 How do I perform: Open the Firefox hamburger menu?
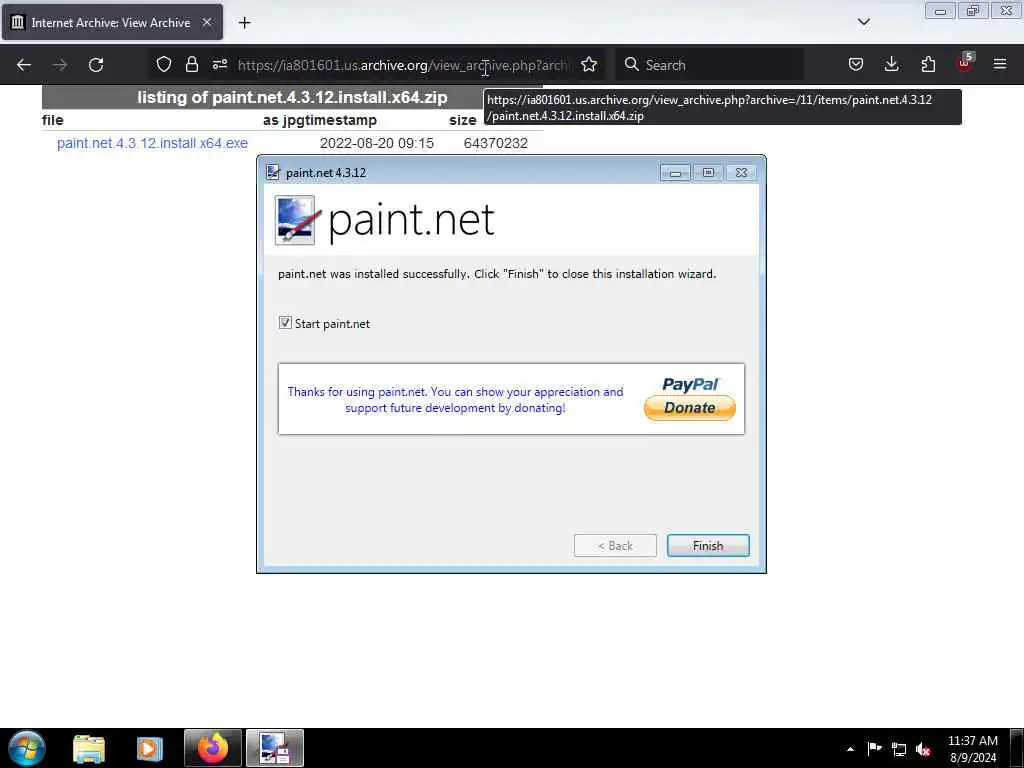(1000, 64)
